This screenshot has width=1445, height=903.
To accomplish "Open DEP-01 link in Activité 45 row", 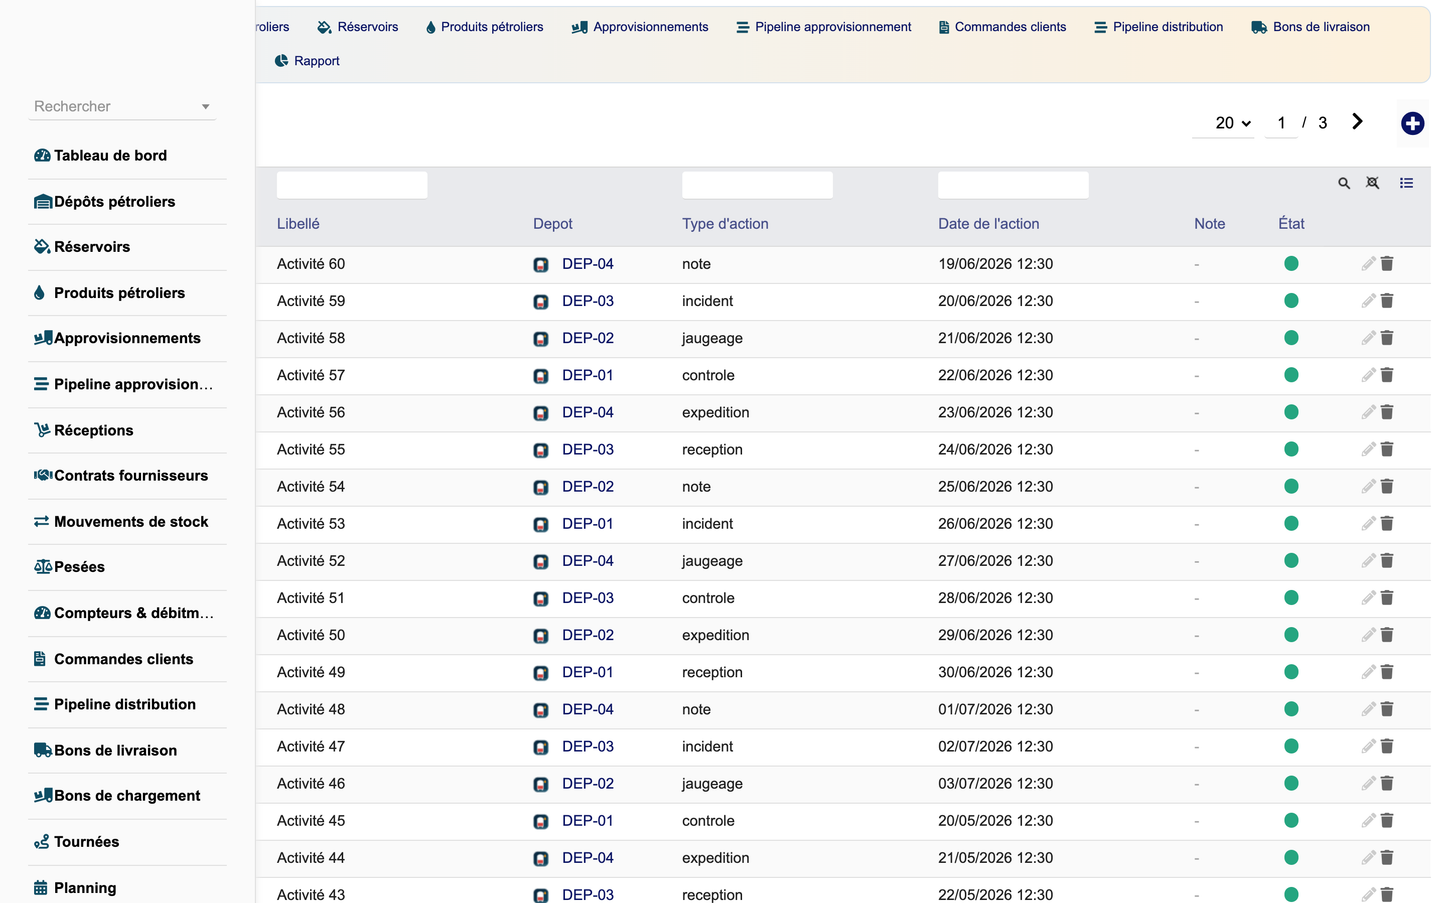I will coord(588,821).
